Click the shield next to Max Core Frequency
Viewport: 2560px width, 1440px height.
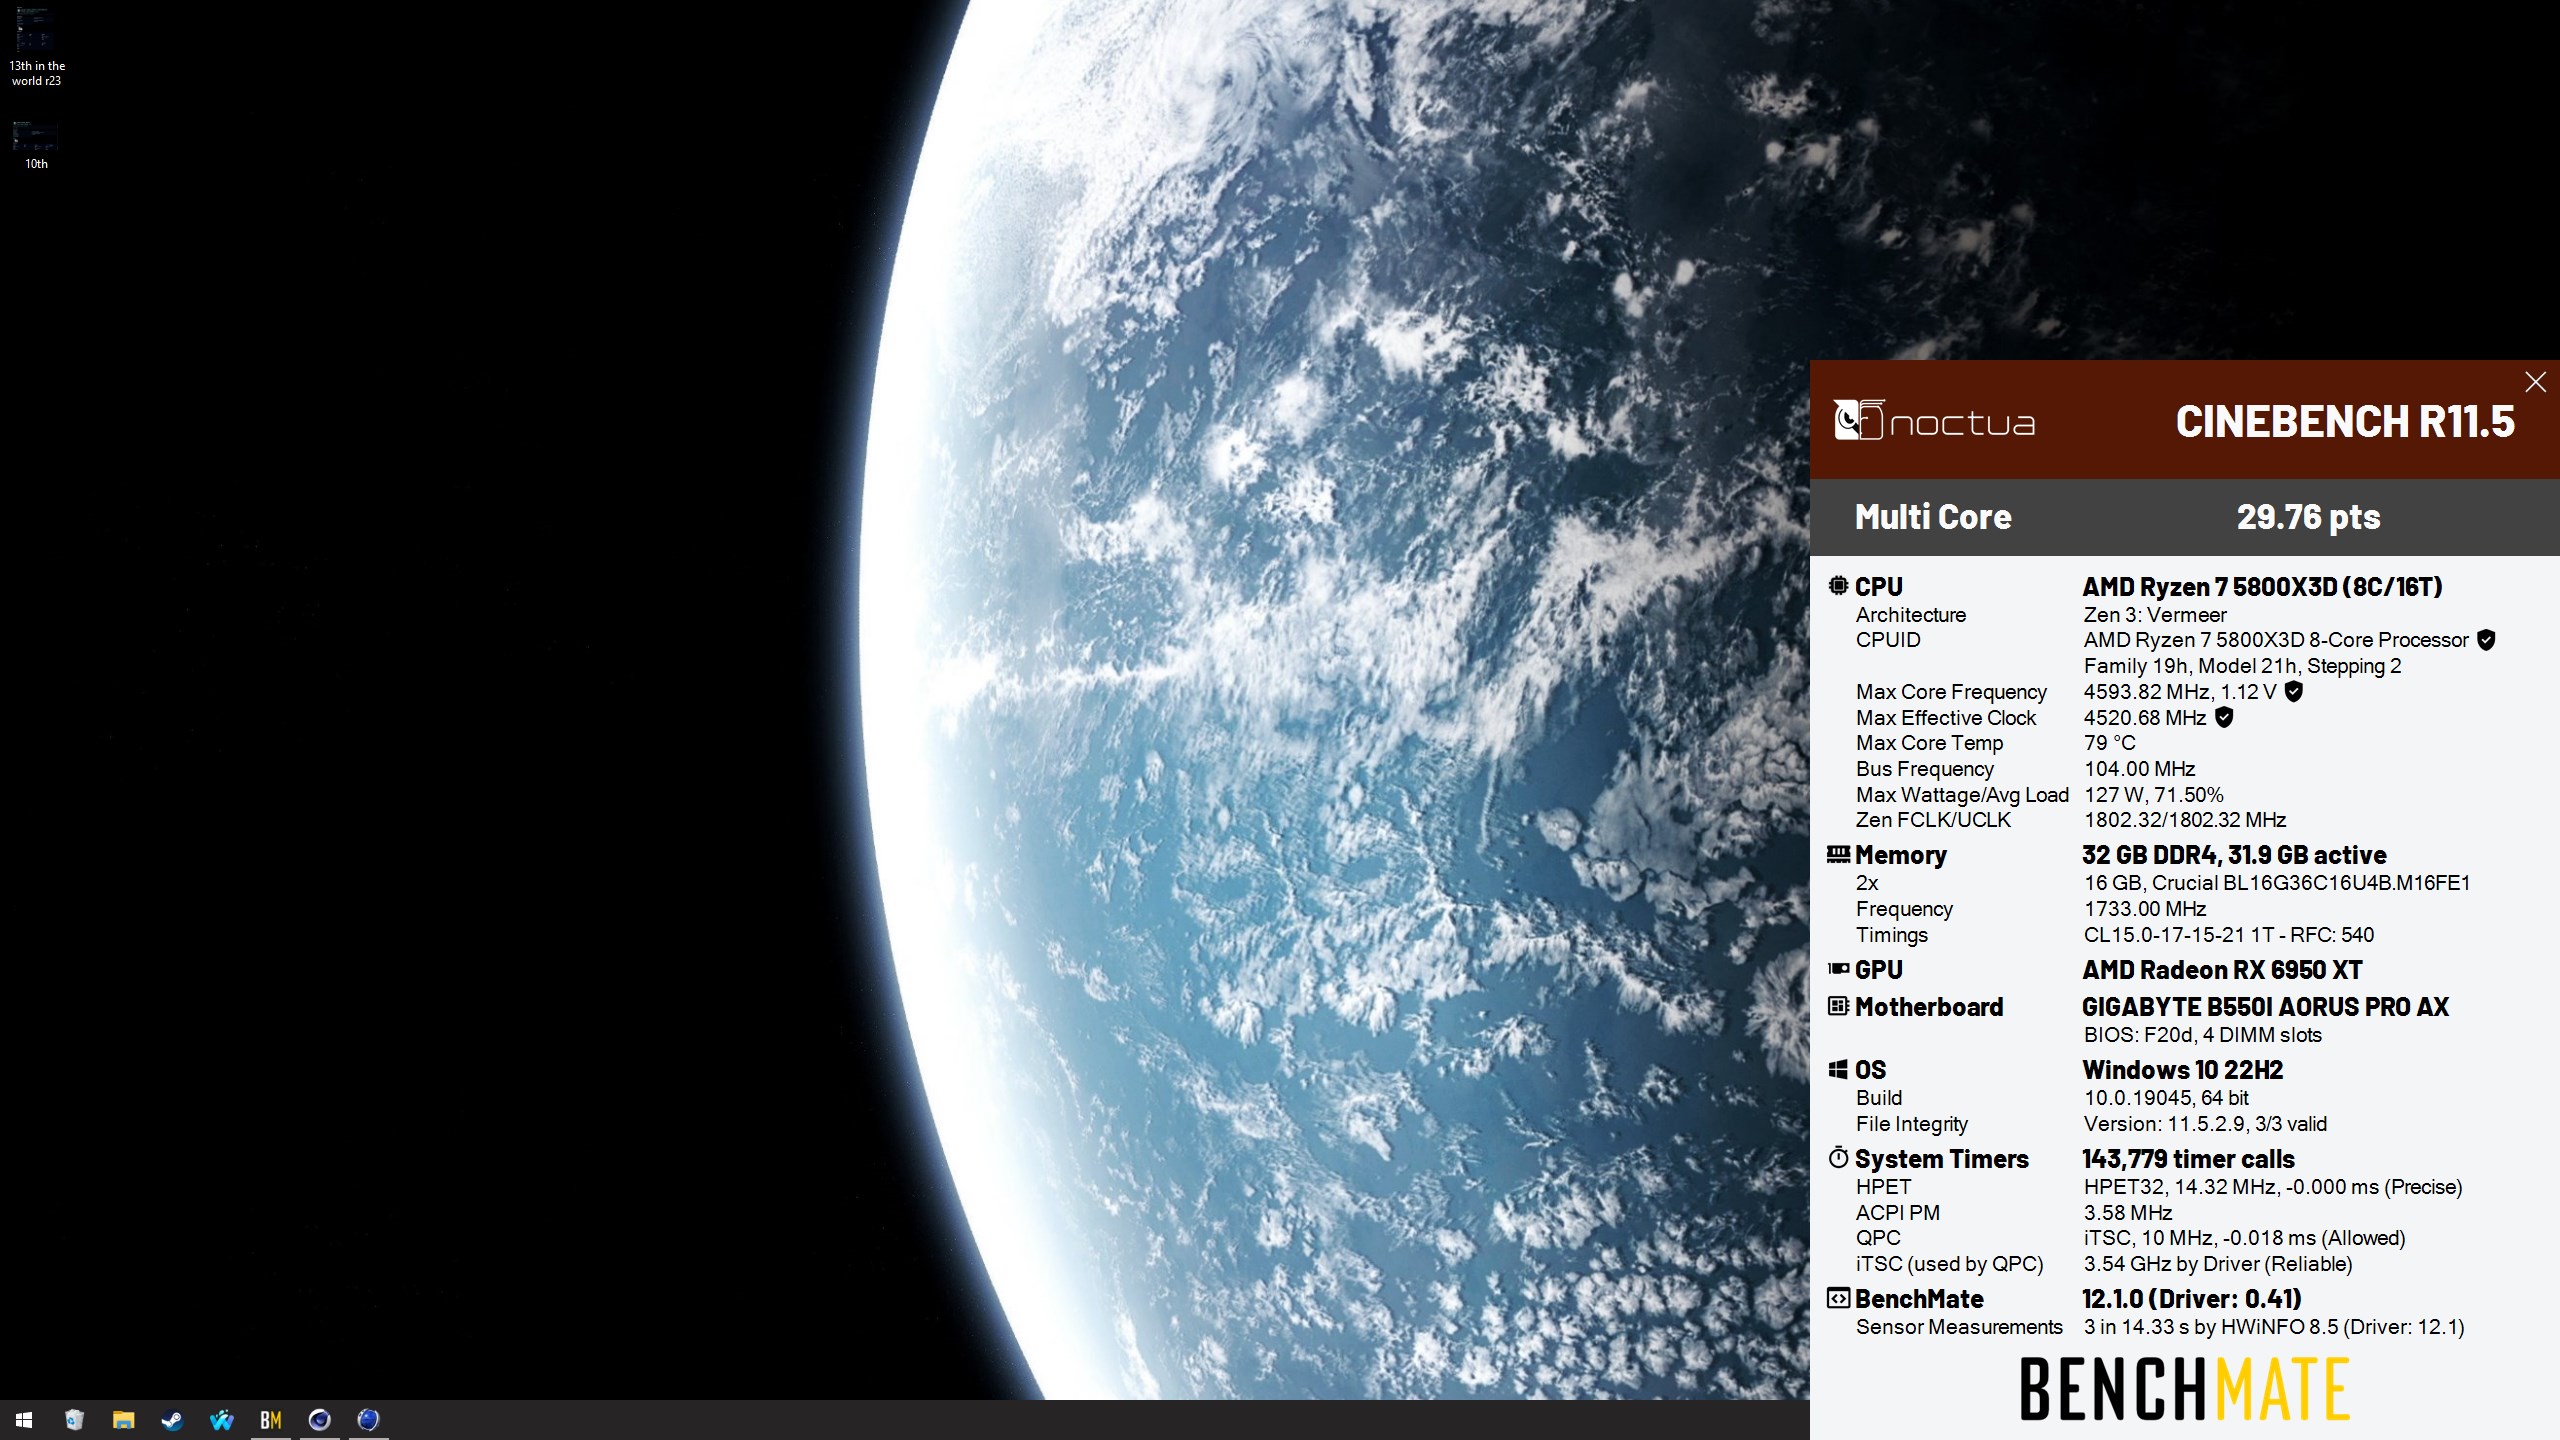click(x=2294, y=691)
